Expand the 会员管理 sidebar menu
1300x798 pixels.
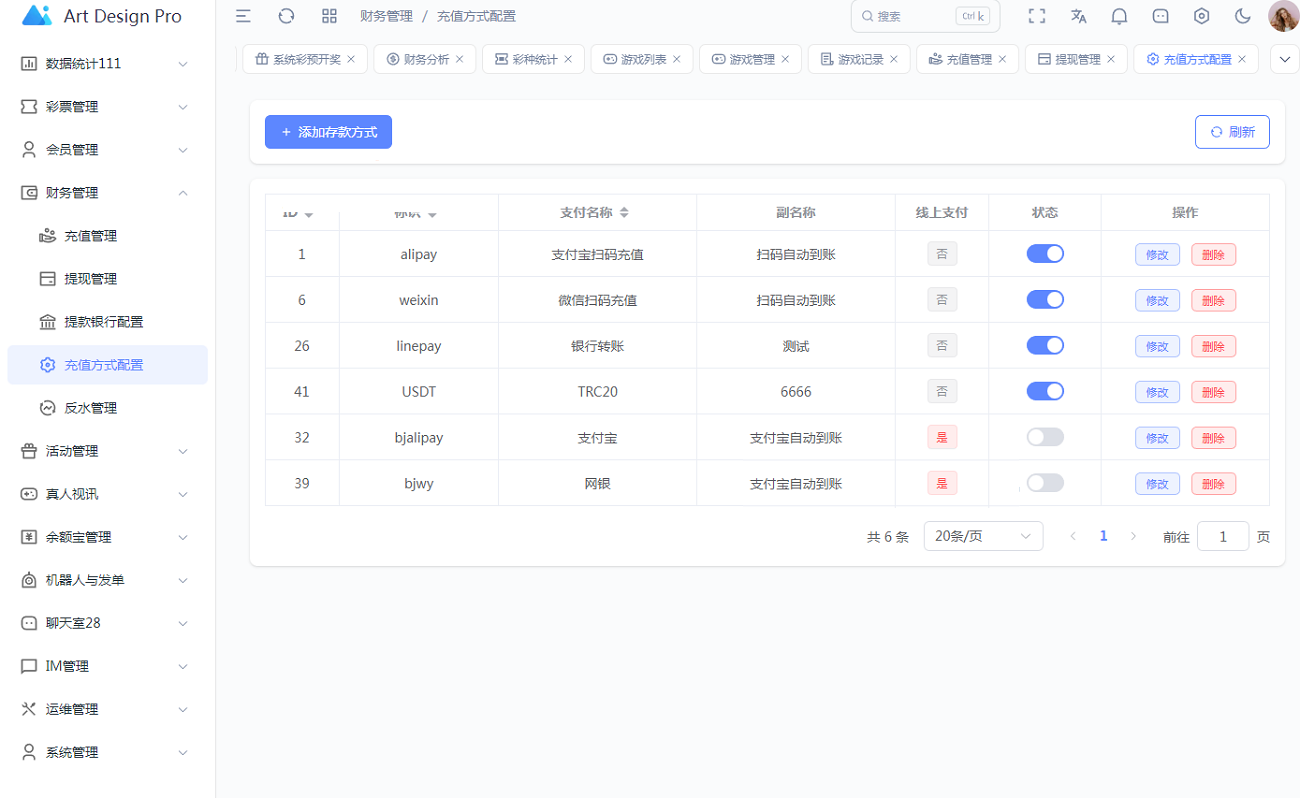click(107, 150)
